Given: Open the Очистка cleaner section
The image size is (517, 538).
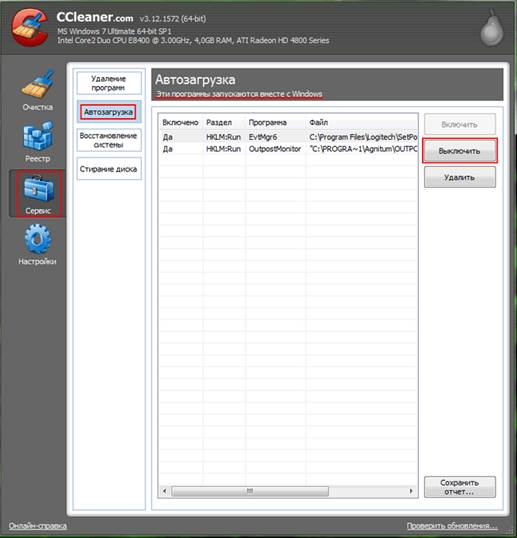Looking at the screenshot, I should click(37, 91).
